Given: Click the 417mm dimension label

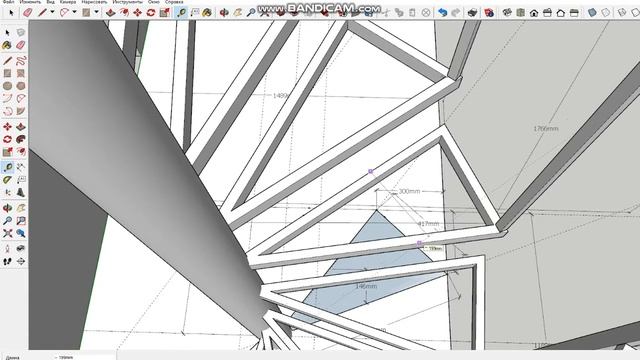Looking at the screenshot, I should [429, 224].
